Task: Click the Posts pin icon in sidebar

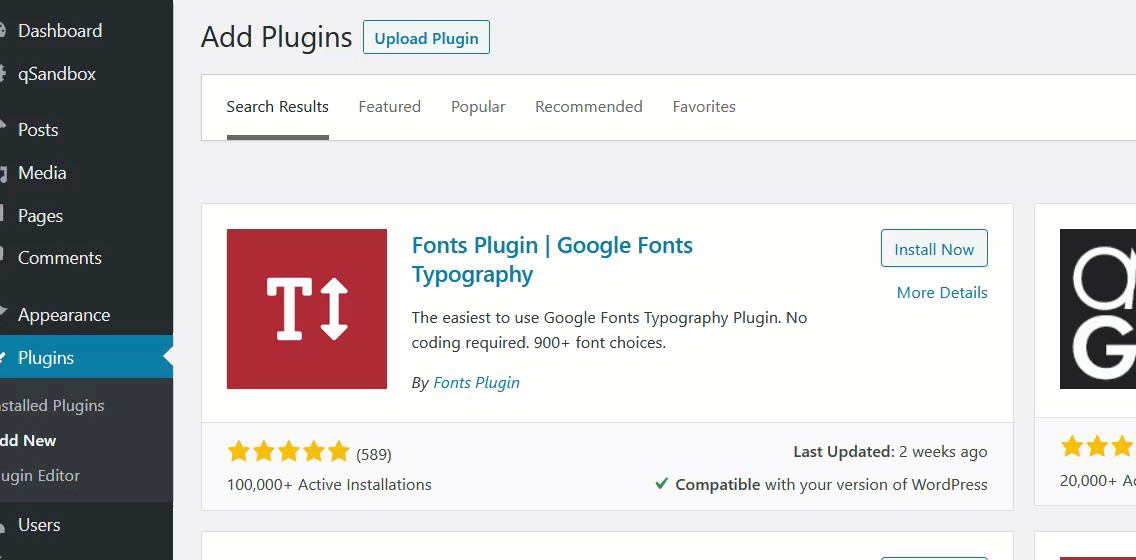Action: coord(3,130)
